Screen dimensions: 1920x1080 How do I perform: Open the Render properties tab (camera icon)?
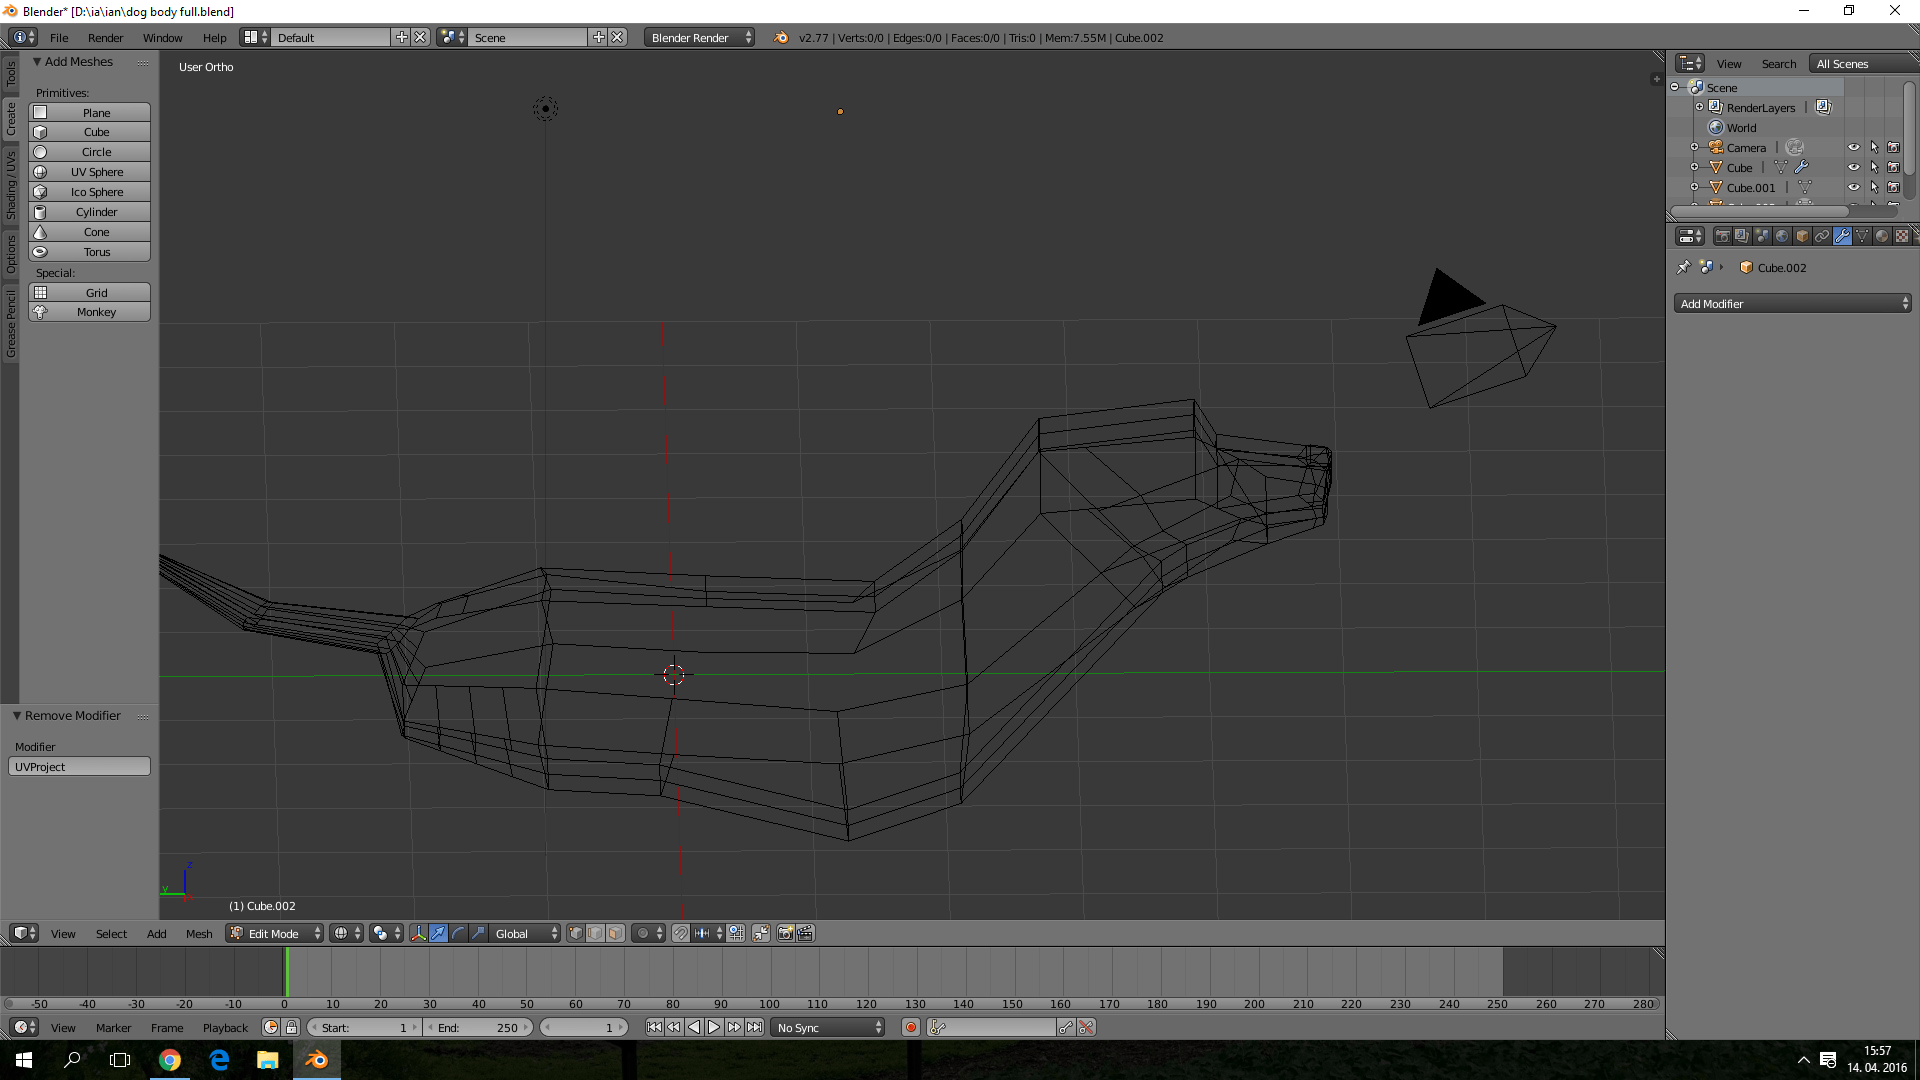pos(1723,236)
